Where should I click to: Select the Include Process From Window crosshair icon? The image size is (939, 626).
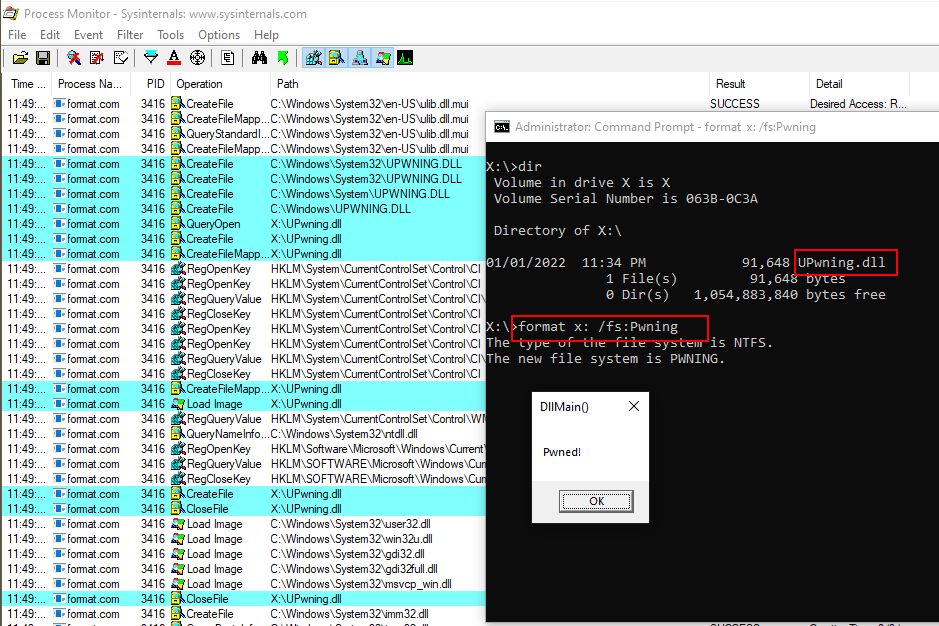point(197,58)
